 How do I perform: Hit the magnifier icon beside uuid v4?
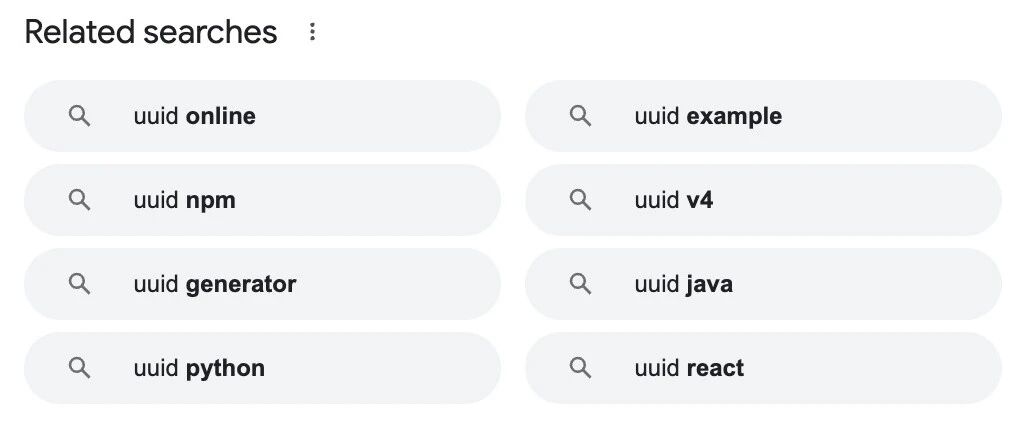580,200
